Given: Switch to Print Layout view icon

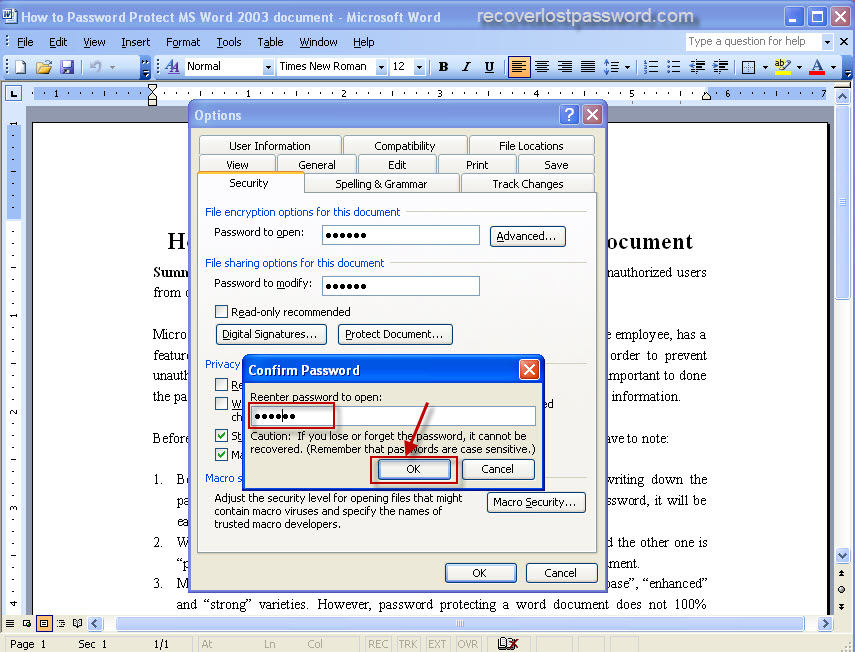Looking at the screenshot, I should click(44, 623).
